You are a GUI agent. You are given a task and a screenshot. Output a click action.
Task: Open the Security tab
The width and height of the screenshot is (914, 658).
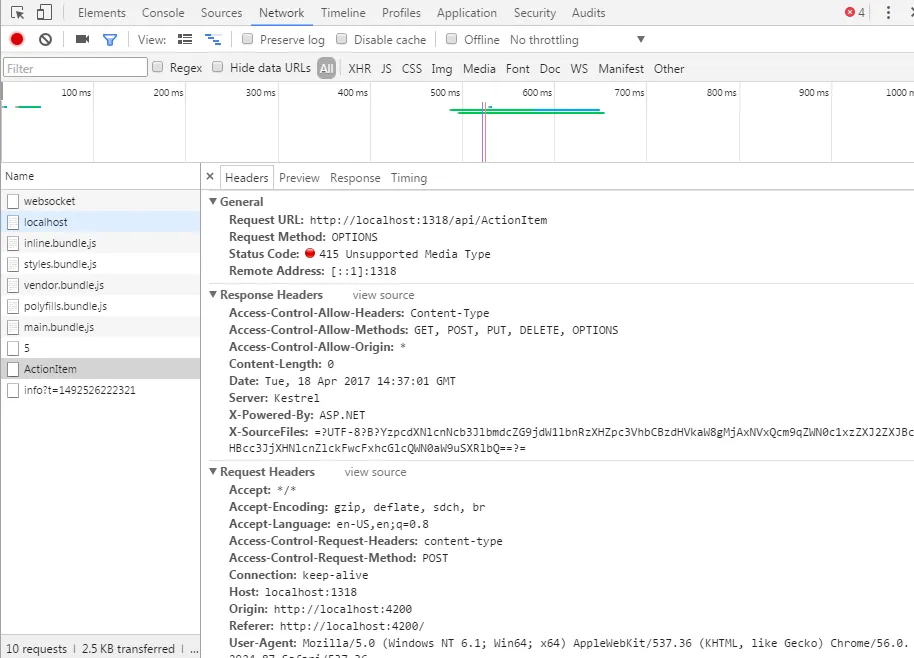click(535, 13)
